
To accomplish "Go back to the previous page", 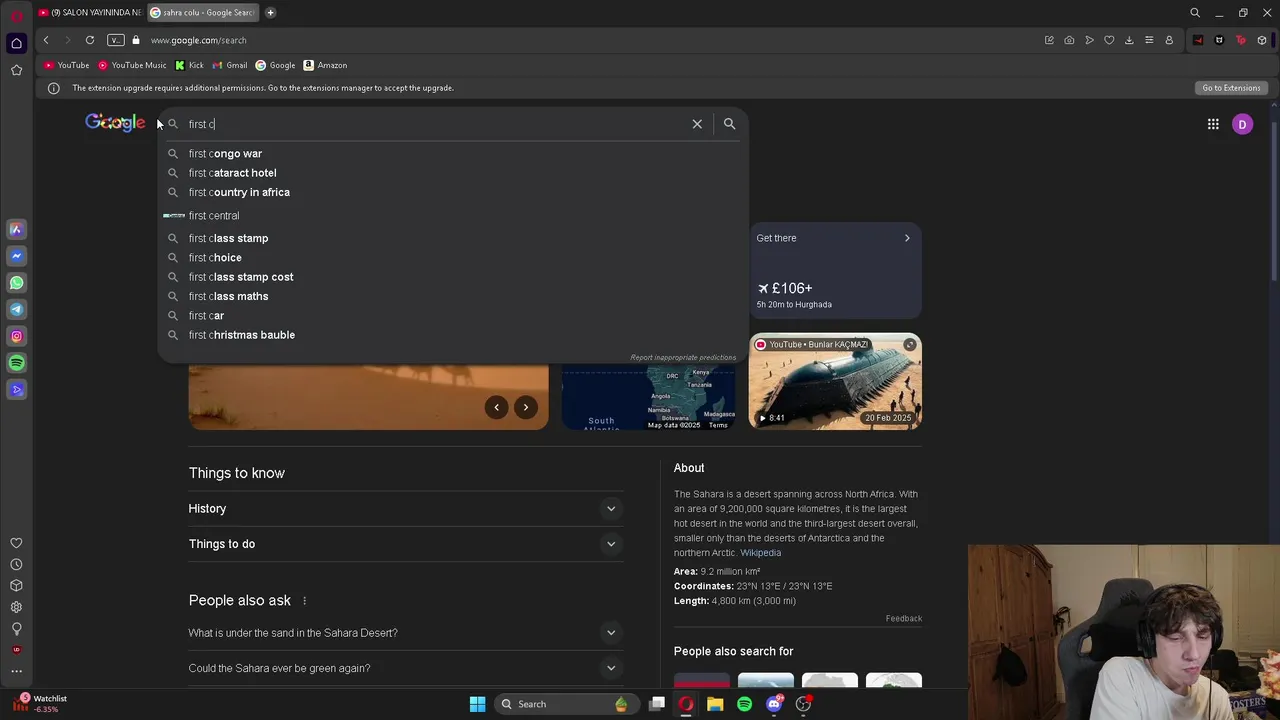I will [46, 40].
